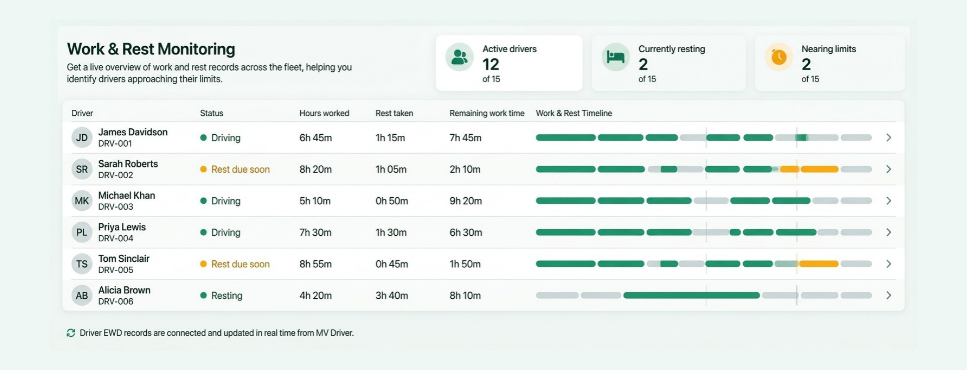Click the 8h 20m hours worked value
967x370 pixels.
tap(316, 170)
